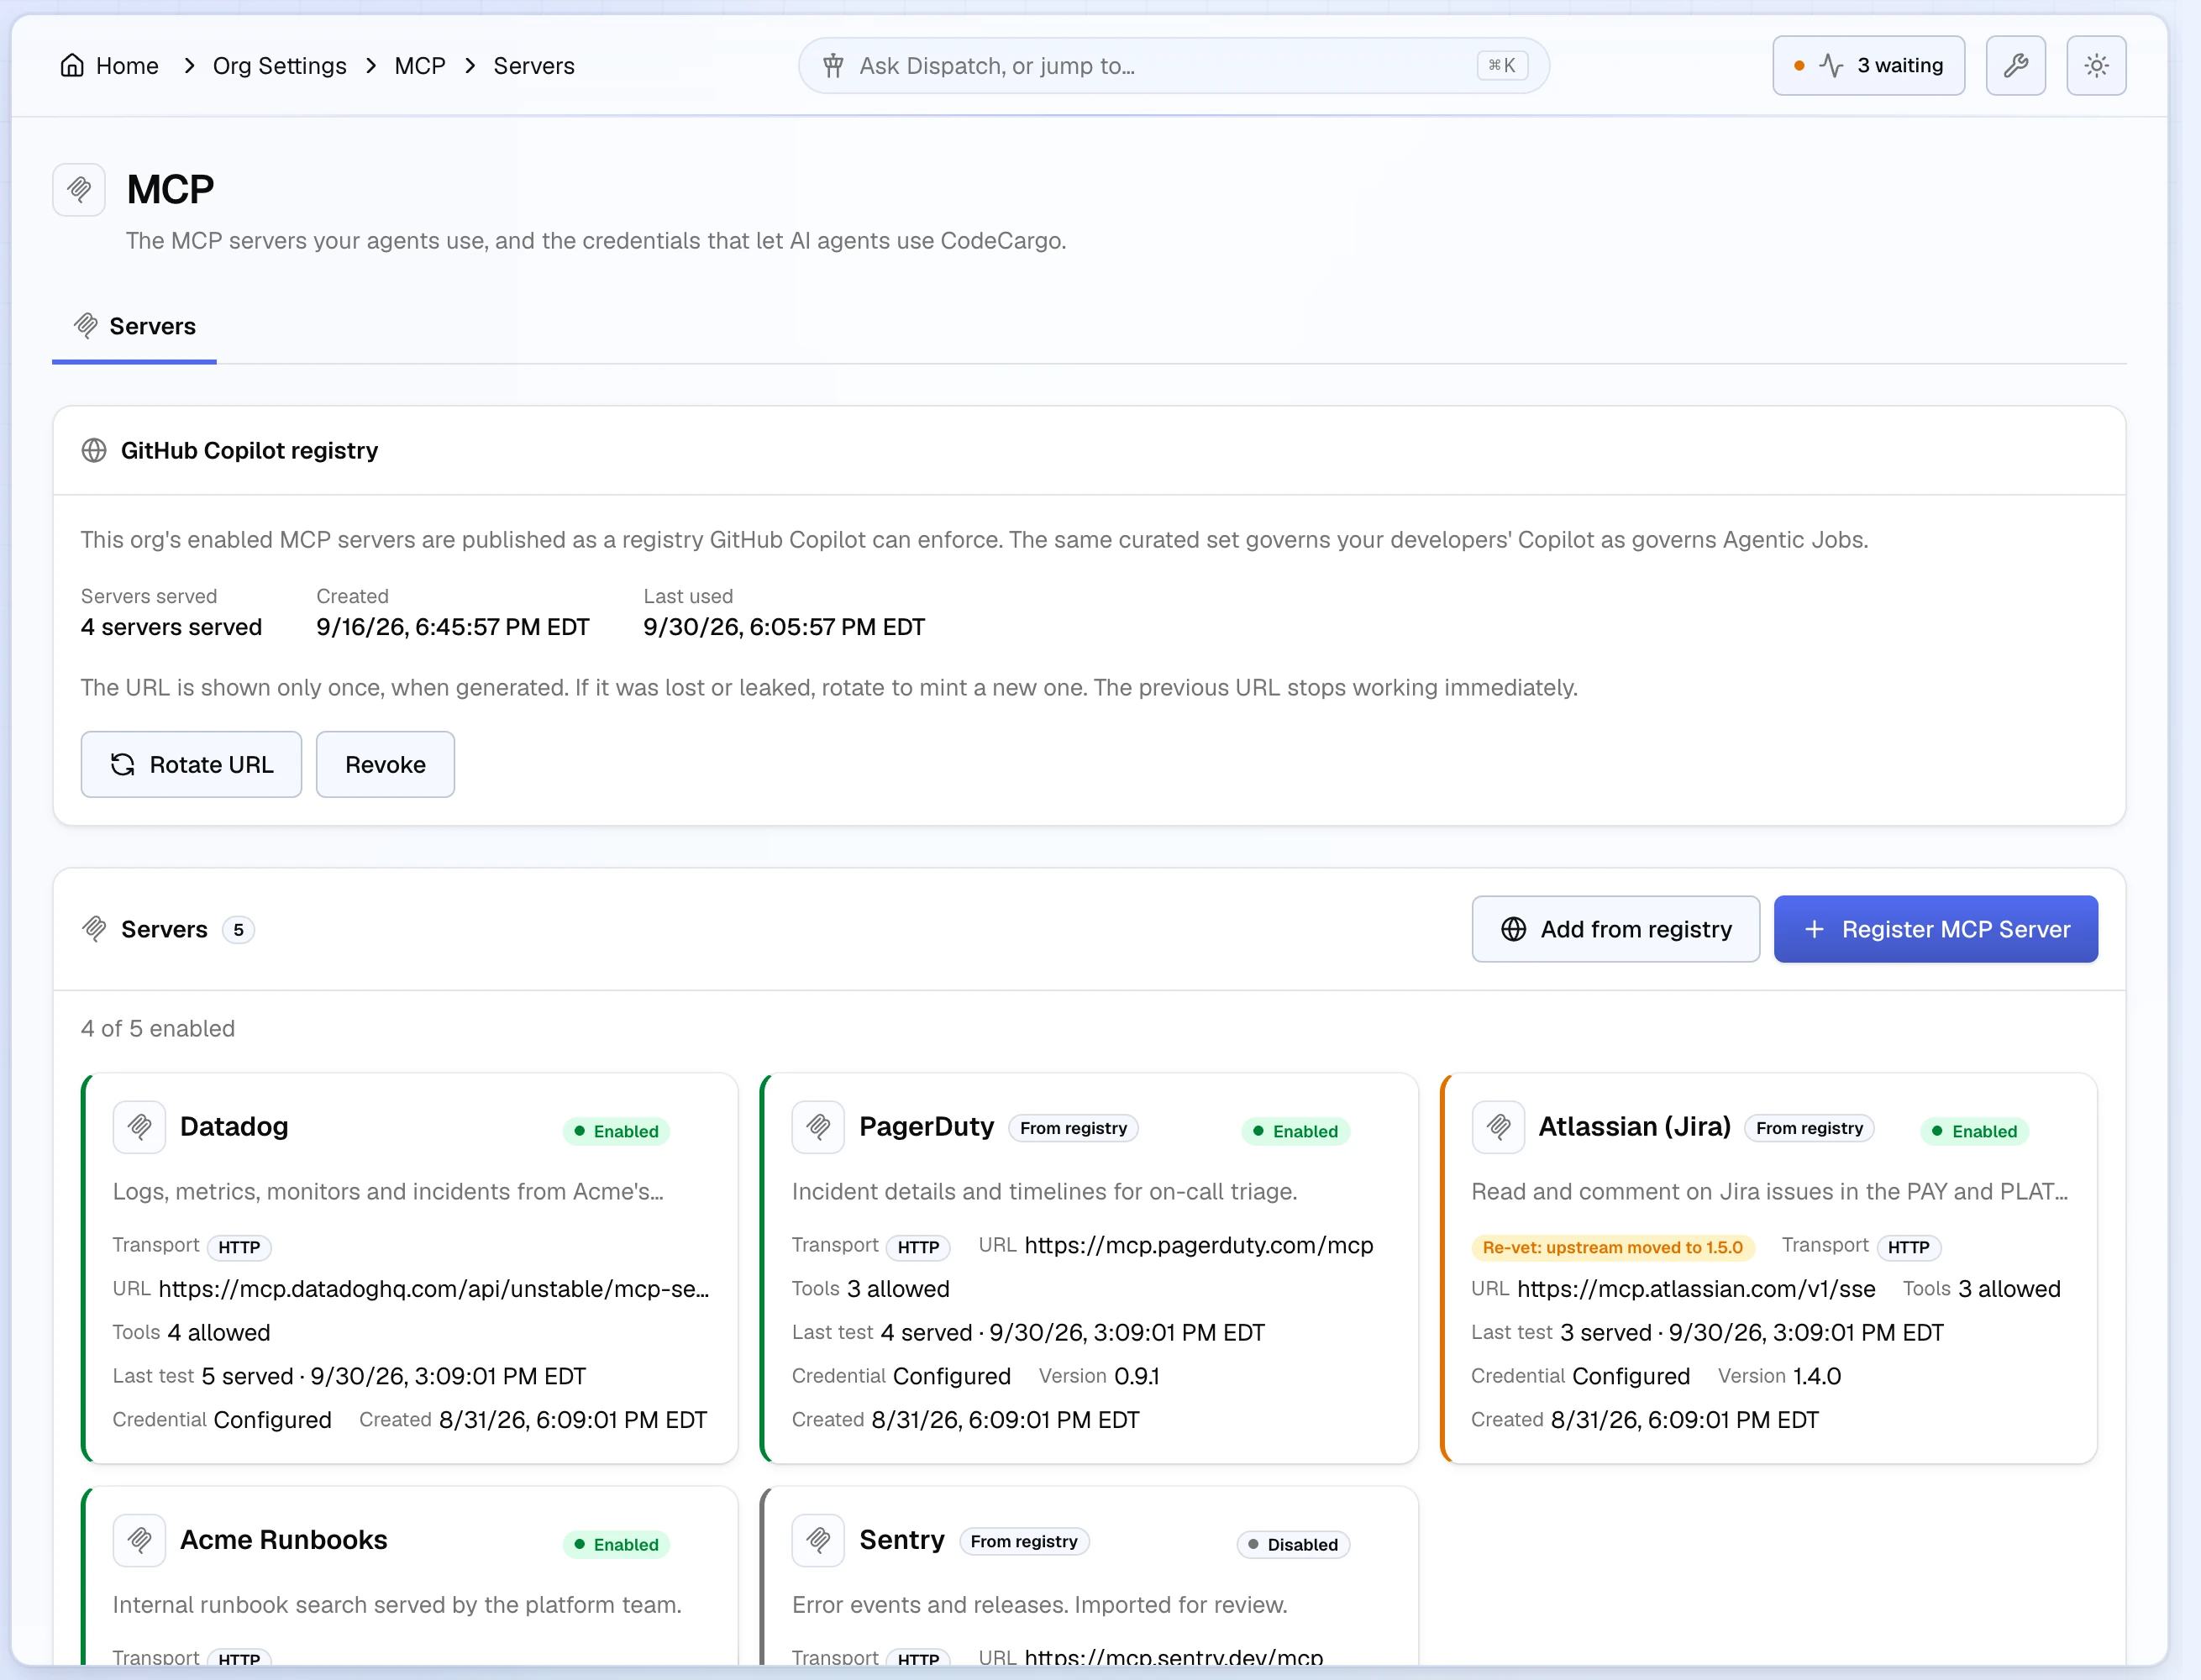2201x1680 pixels.
Task: Click the '4 servers served' value
Action: pyautogui.click(x=172, y=627)
